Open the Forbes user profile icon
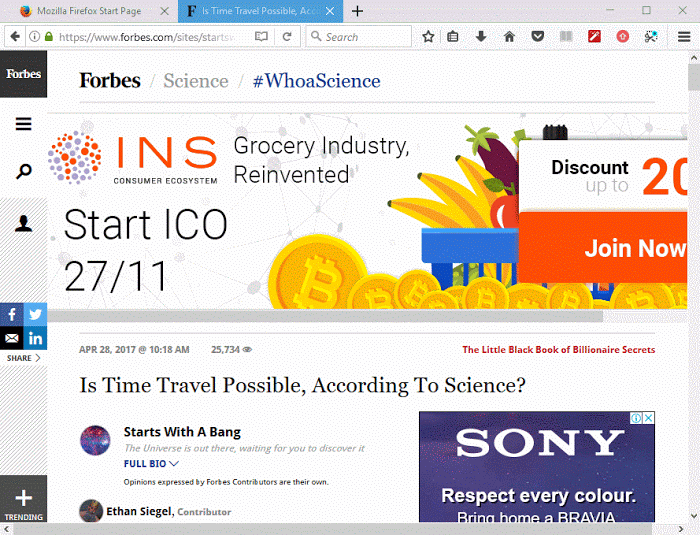Screen dimensions: 700x535 (23, 223)
